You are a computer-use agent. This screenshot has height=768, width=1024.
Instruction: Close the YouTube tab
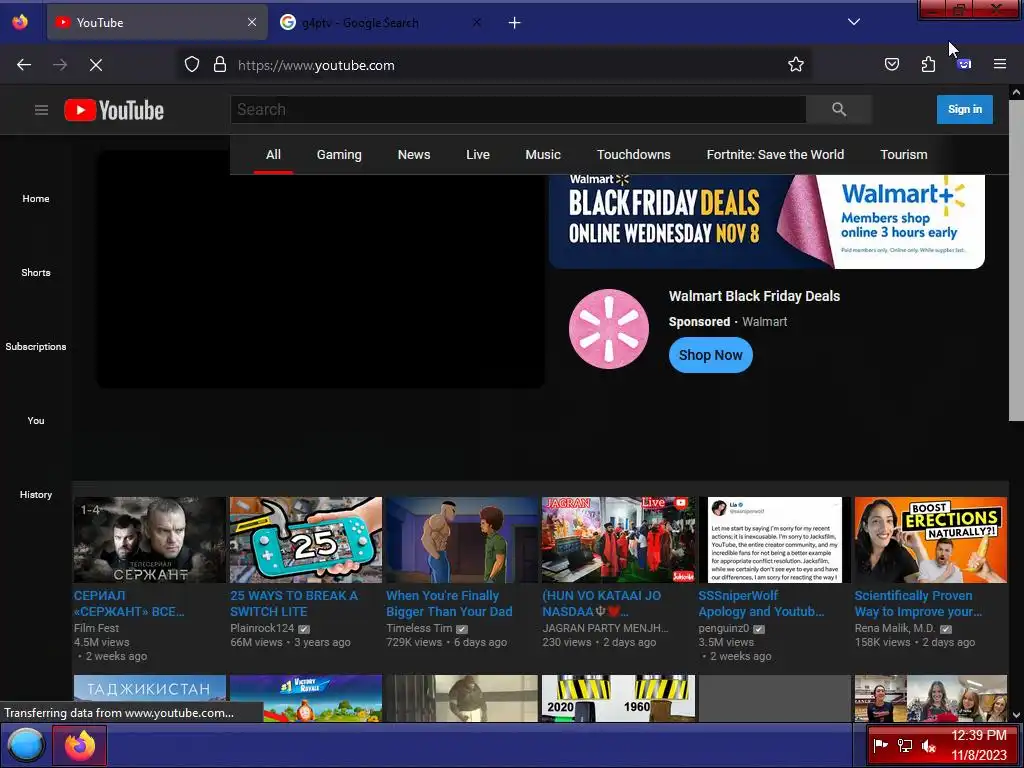click(252, 22)
